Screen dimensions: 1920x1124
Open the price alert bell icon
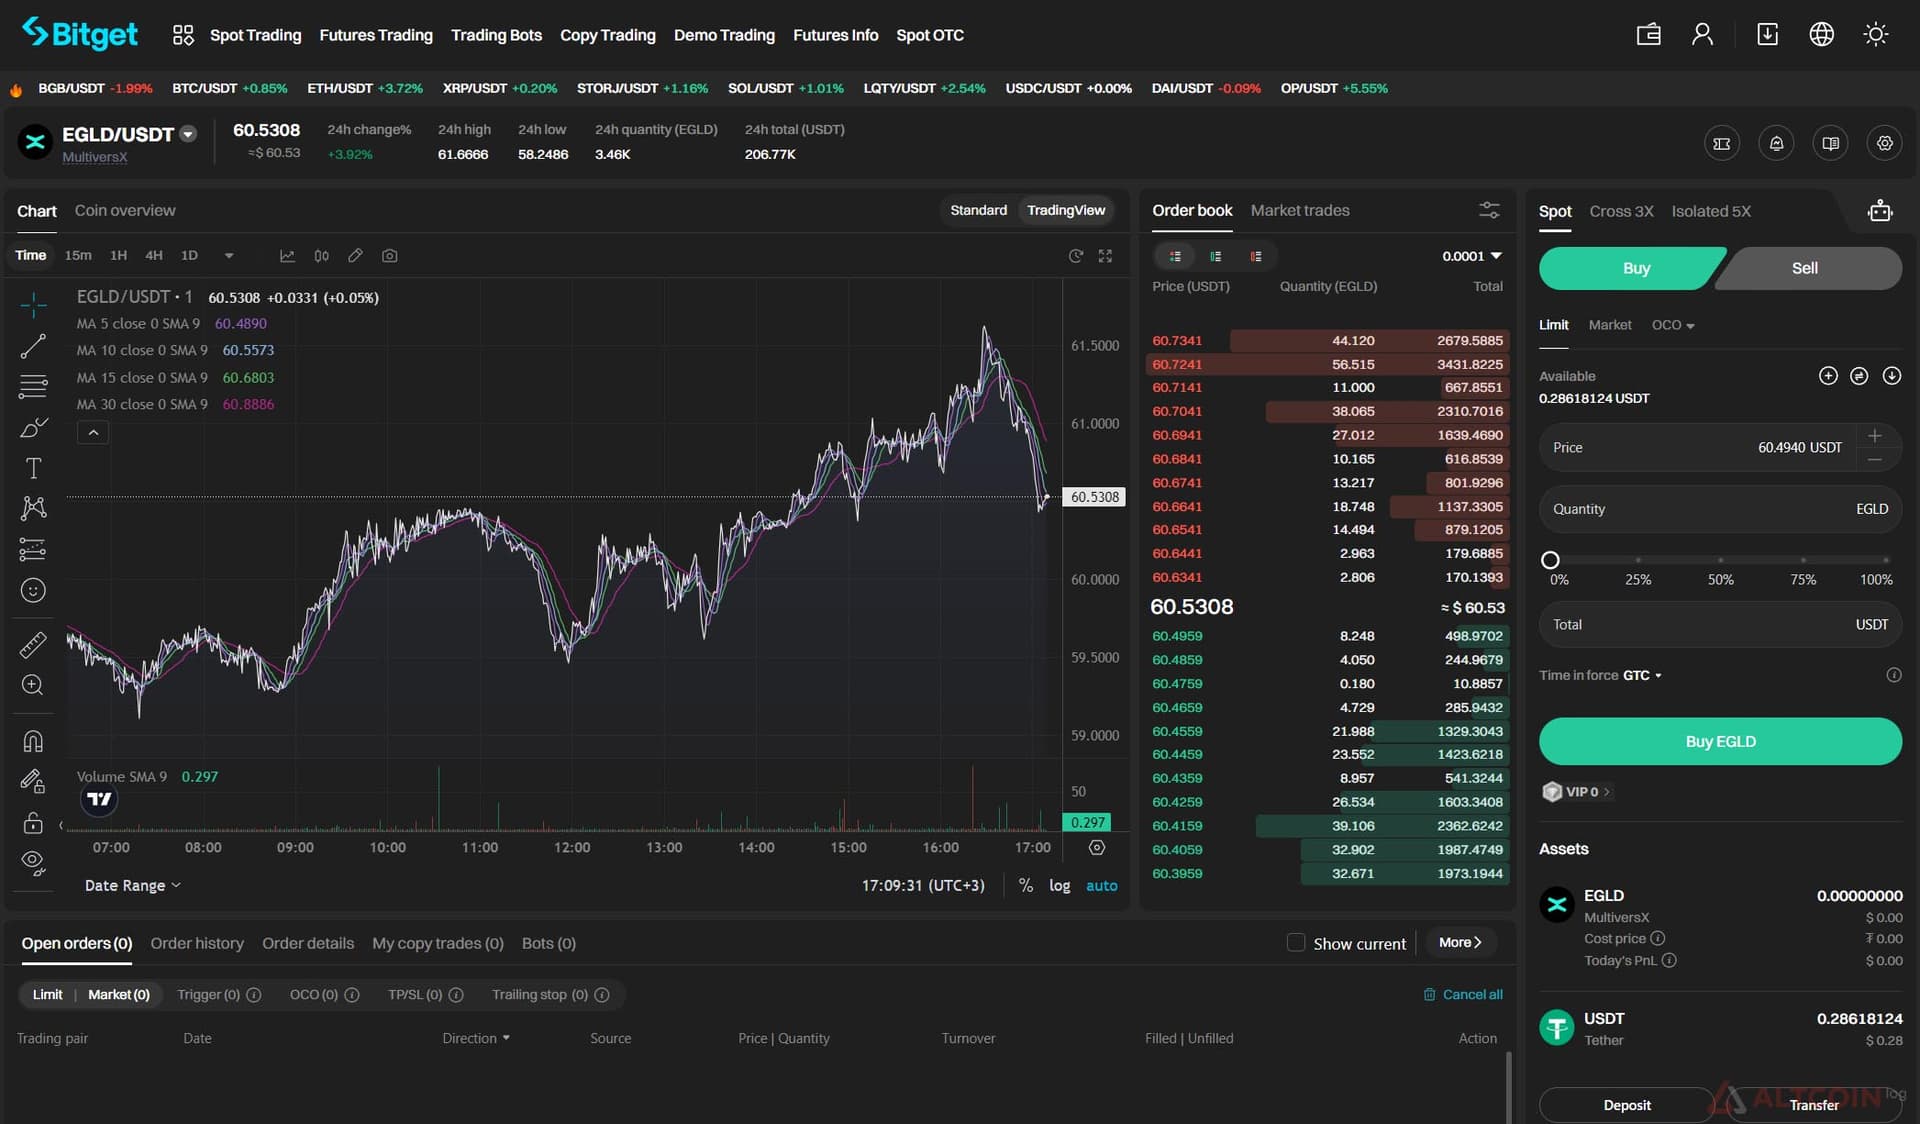pos(1777,143)
